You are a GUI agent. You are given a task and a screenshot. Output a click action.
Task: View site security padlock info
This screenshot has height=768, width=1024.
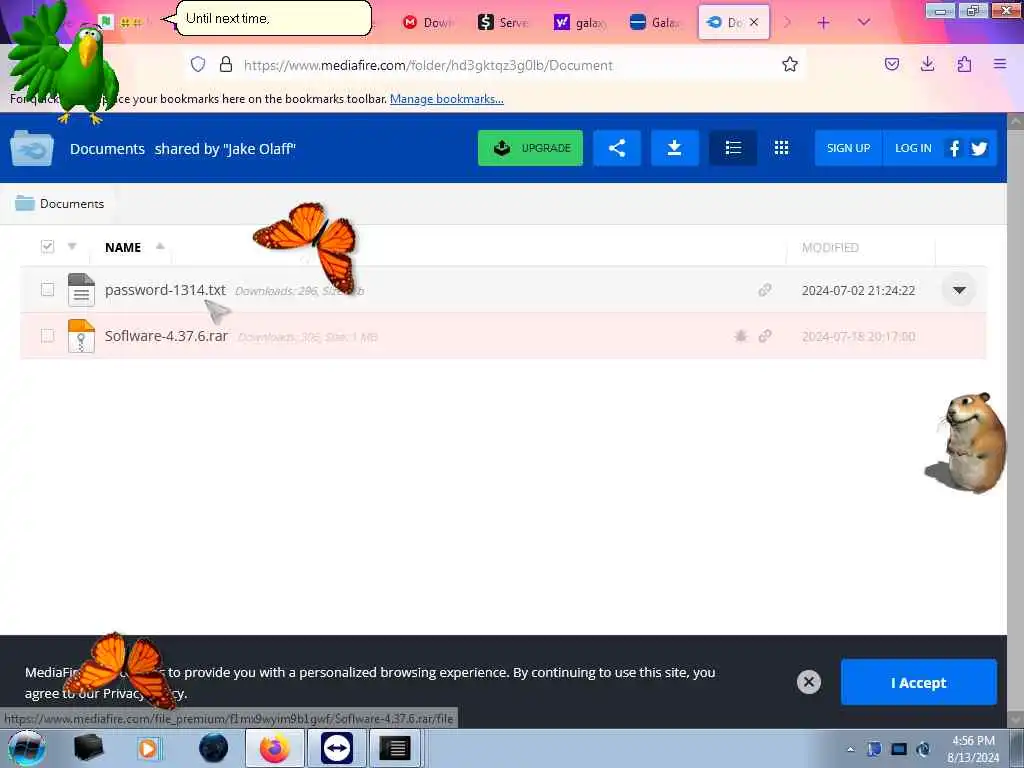[x=226, y=64]
